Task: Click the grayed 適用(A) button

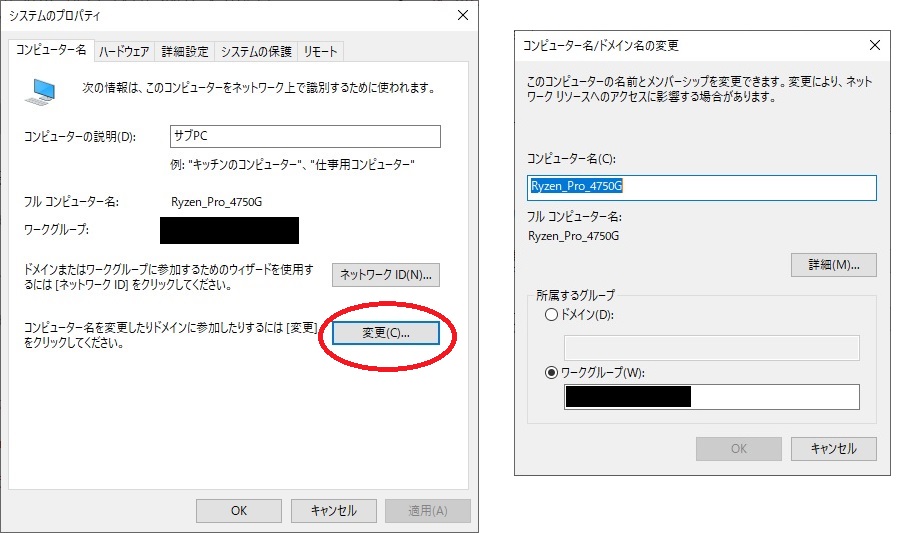Action: click(x=428, y=511)
